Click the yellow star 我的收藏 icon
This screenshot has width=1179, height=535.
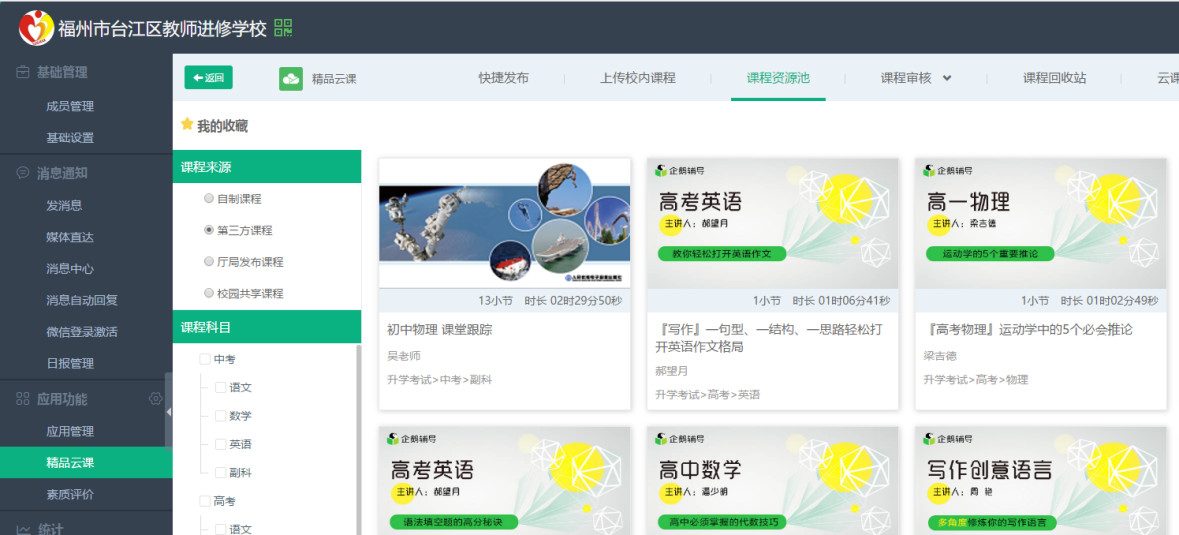coord(187,125)
